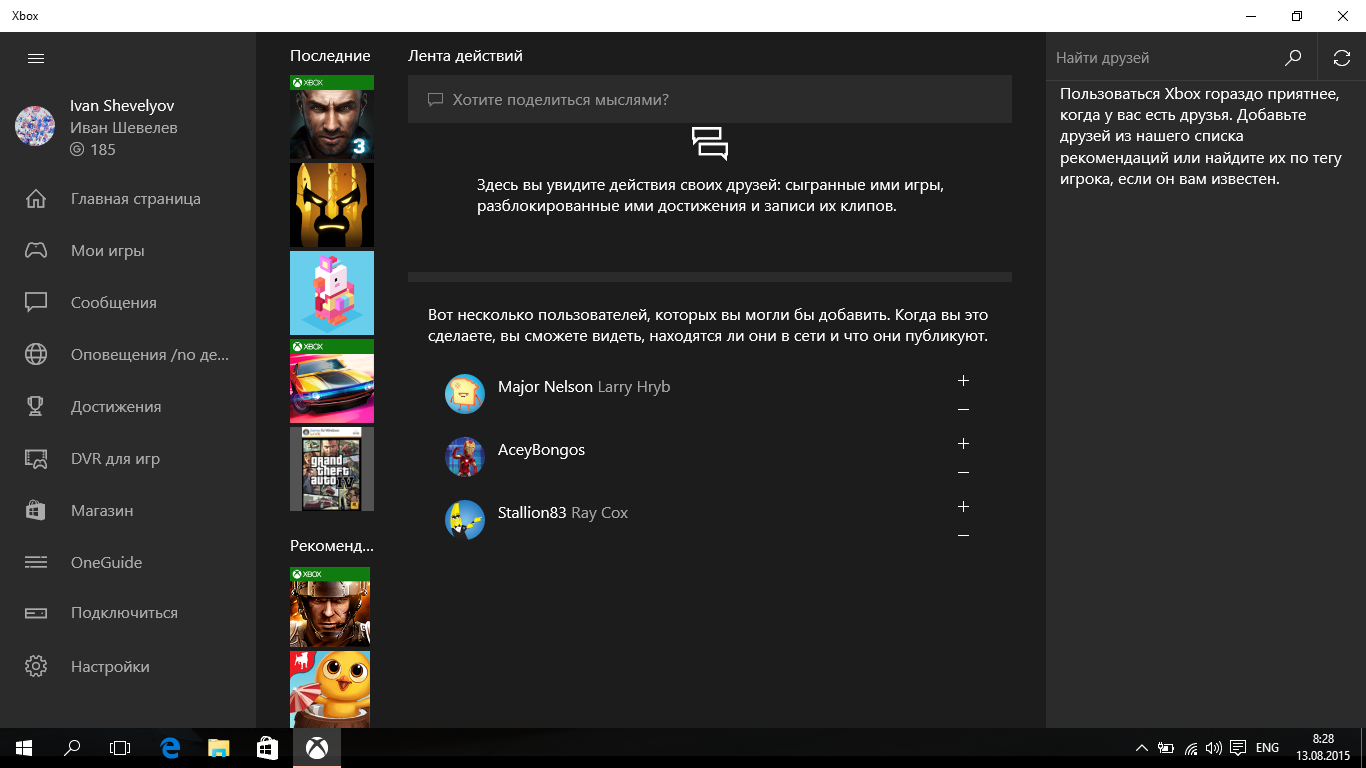This screenshot has height=768, width=1366.
Task: Open the taskbar volume speaker icon
Action: pyautogui.click(x=1214, y=748)
